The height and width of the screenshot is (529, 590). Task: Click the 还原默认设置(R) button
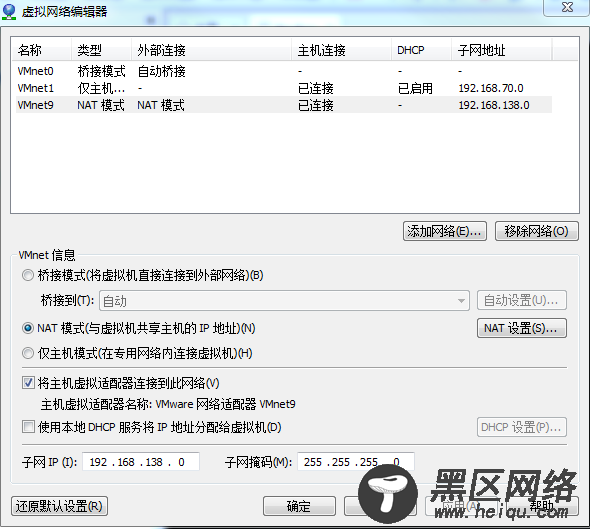point(59,506)
